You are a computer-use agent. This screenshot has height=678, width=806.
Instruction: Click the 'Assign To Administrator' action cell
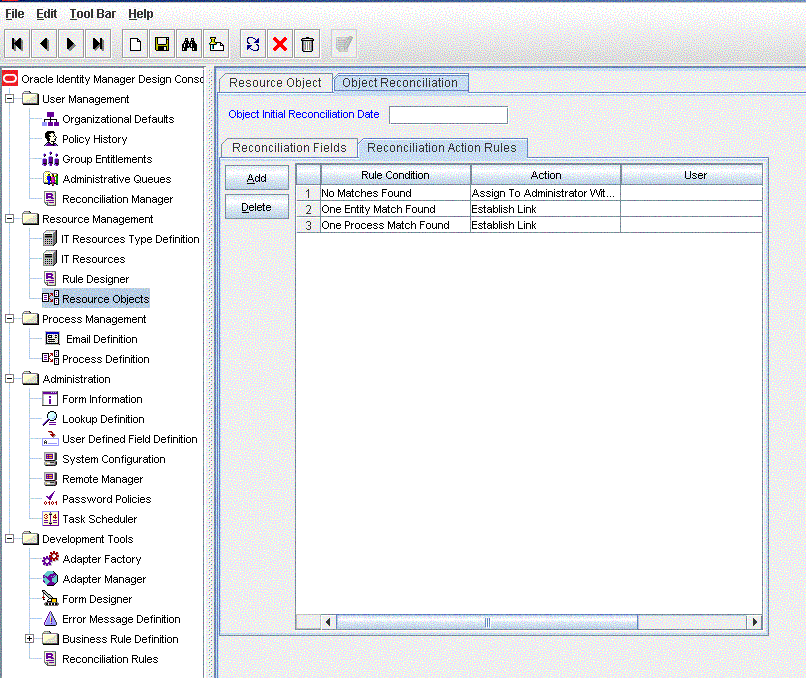click(x=545, y=193)
